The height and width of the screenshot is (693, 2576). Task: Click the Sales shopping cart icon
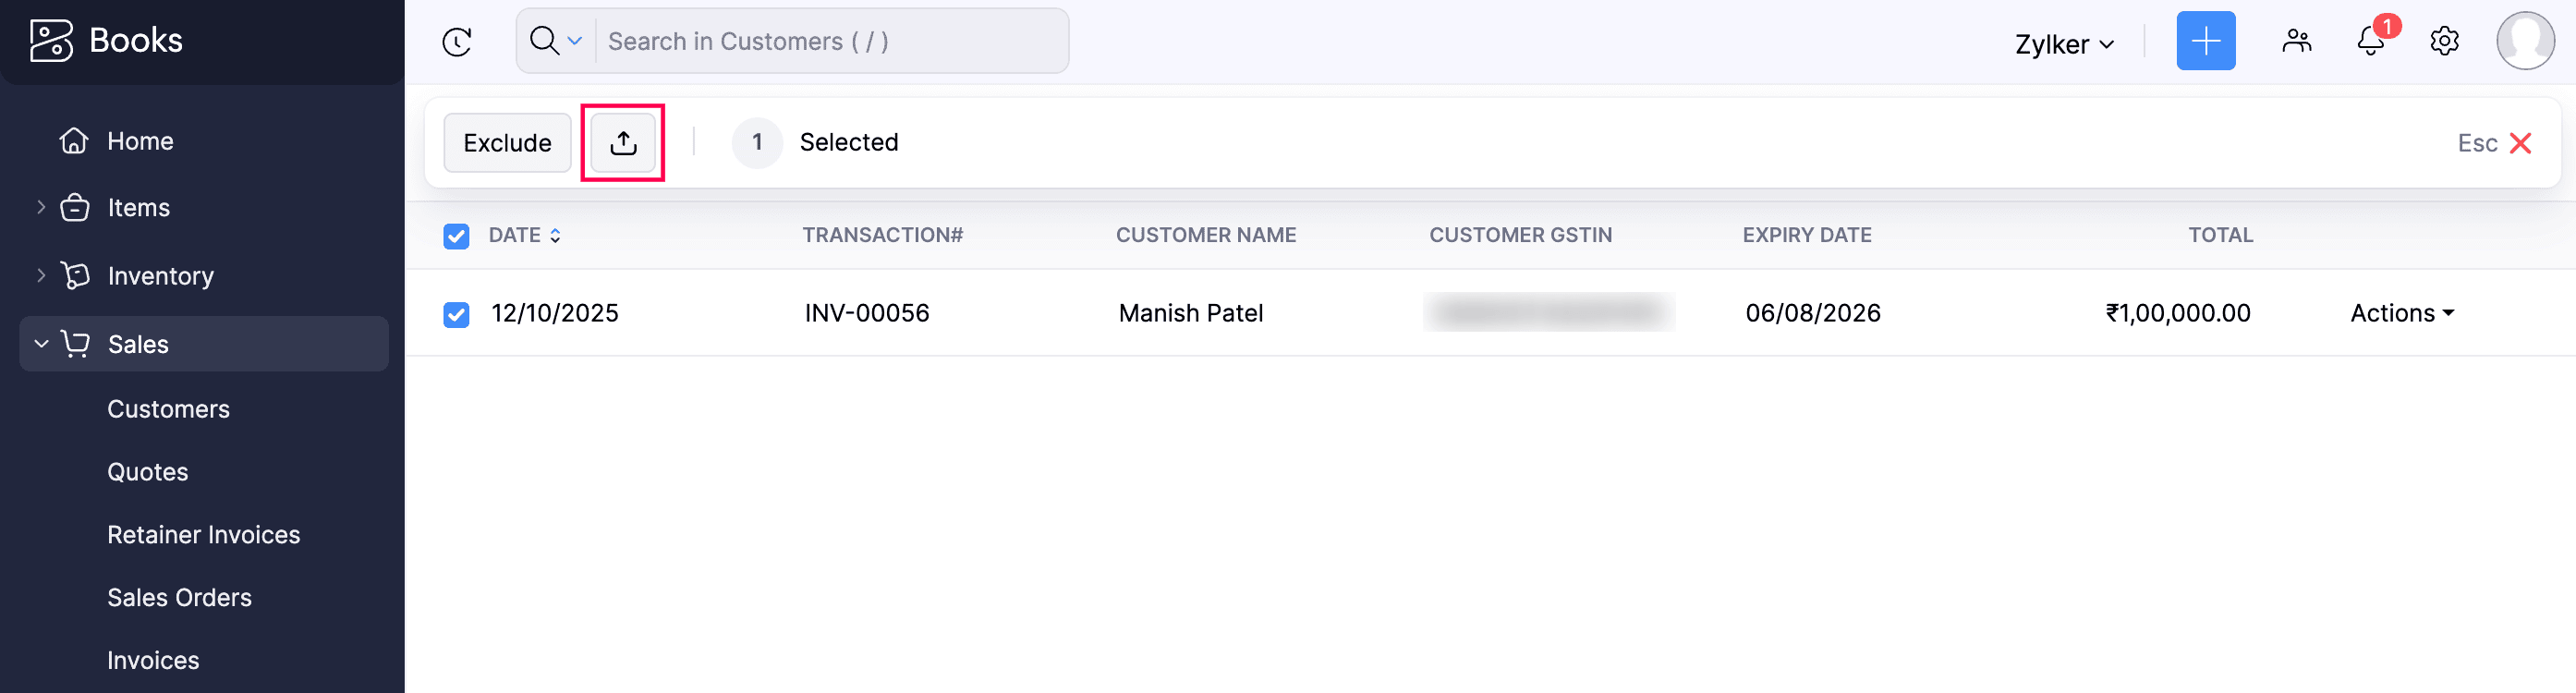tap(75, 343)
